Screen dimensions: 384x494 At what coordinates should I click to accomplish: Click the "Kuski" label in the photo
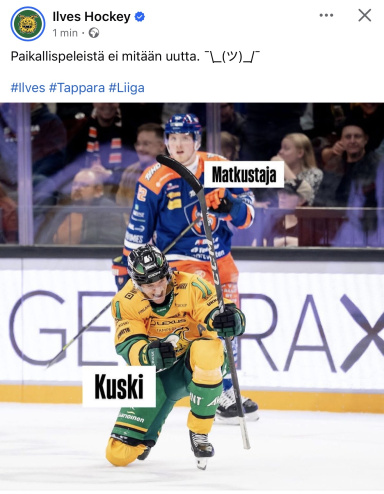(x=119, y=387)
